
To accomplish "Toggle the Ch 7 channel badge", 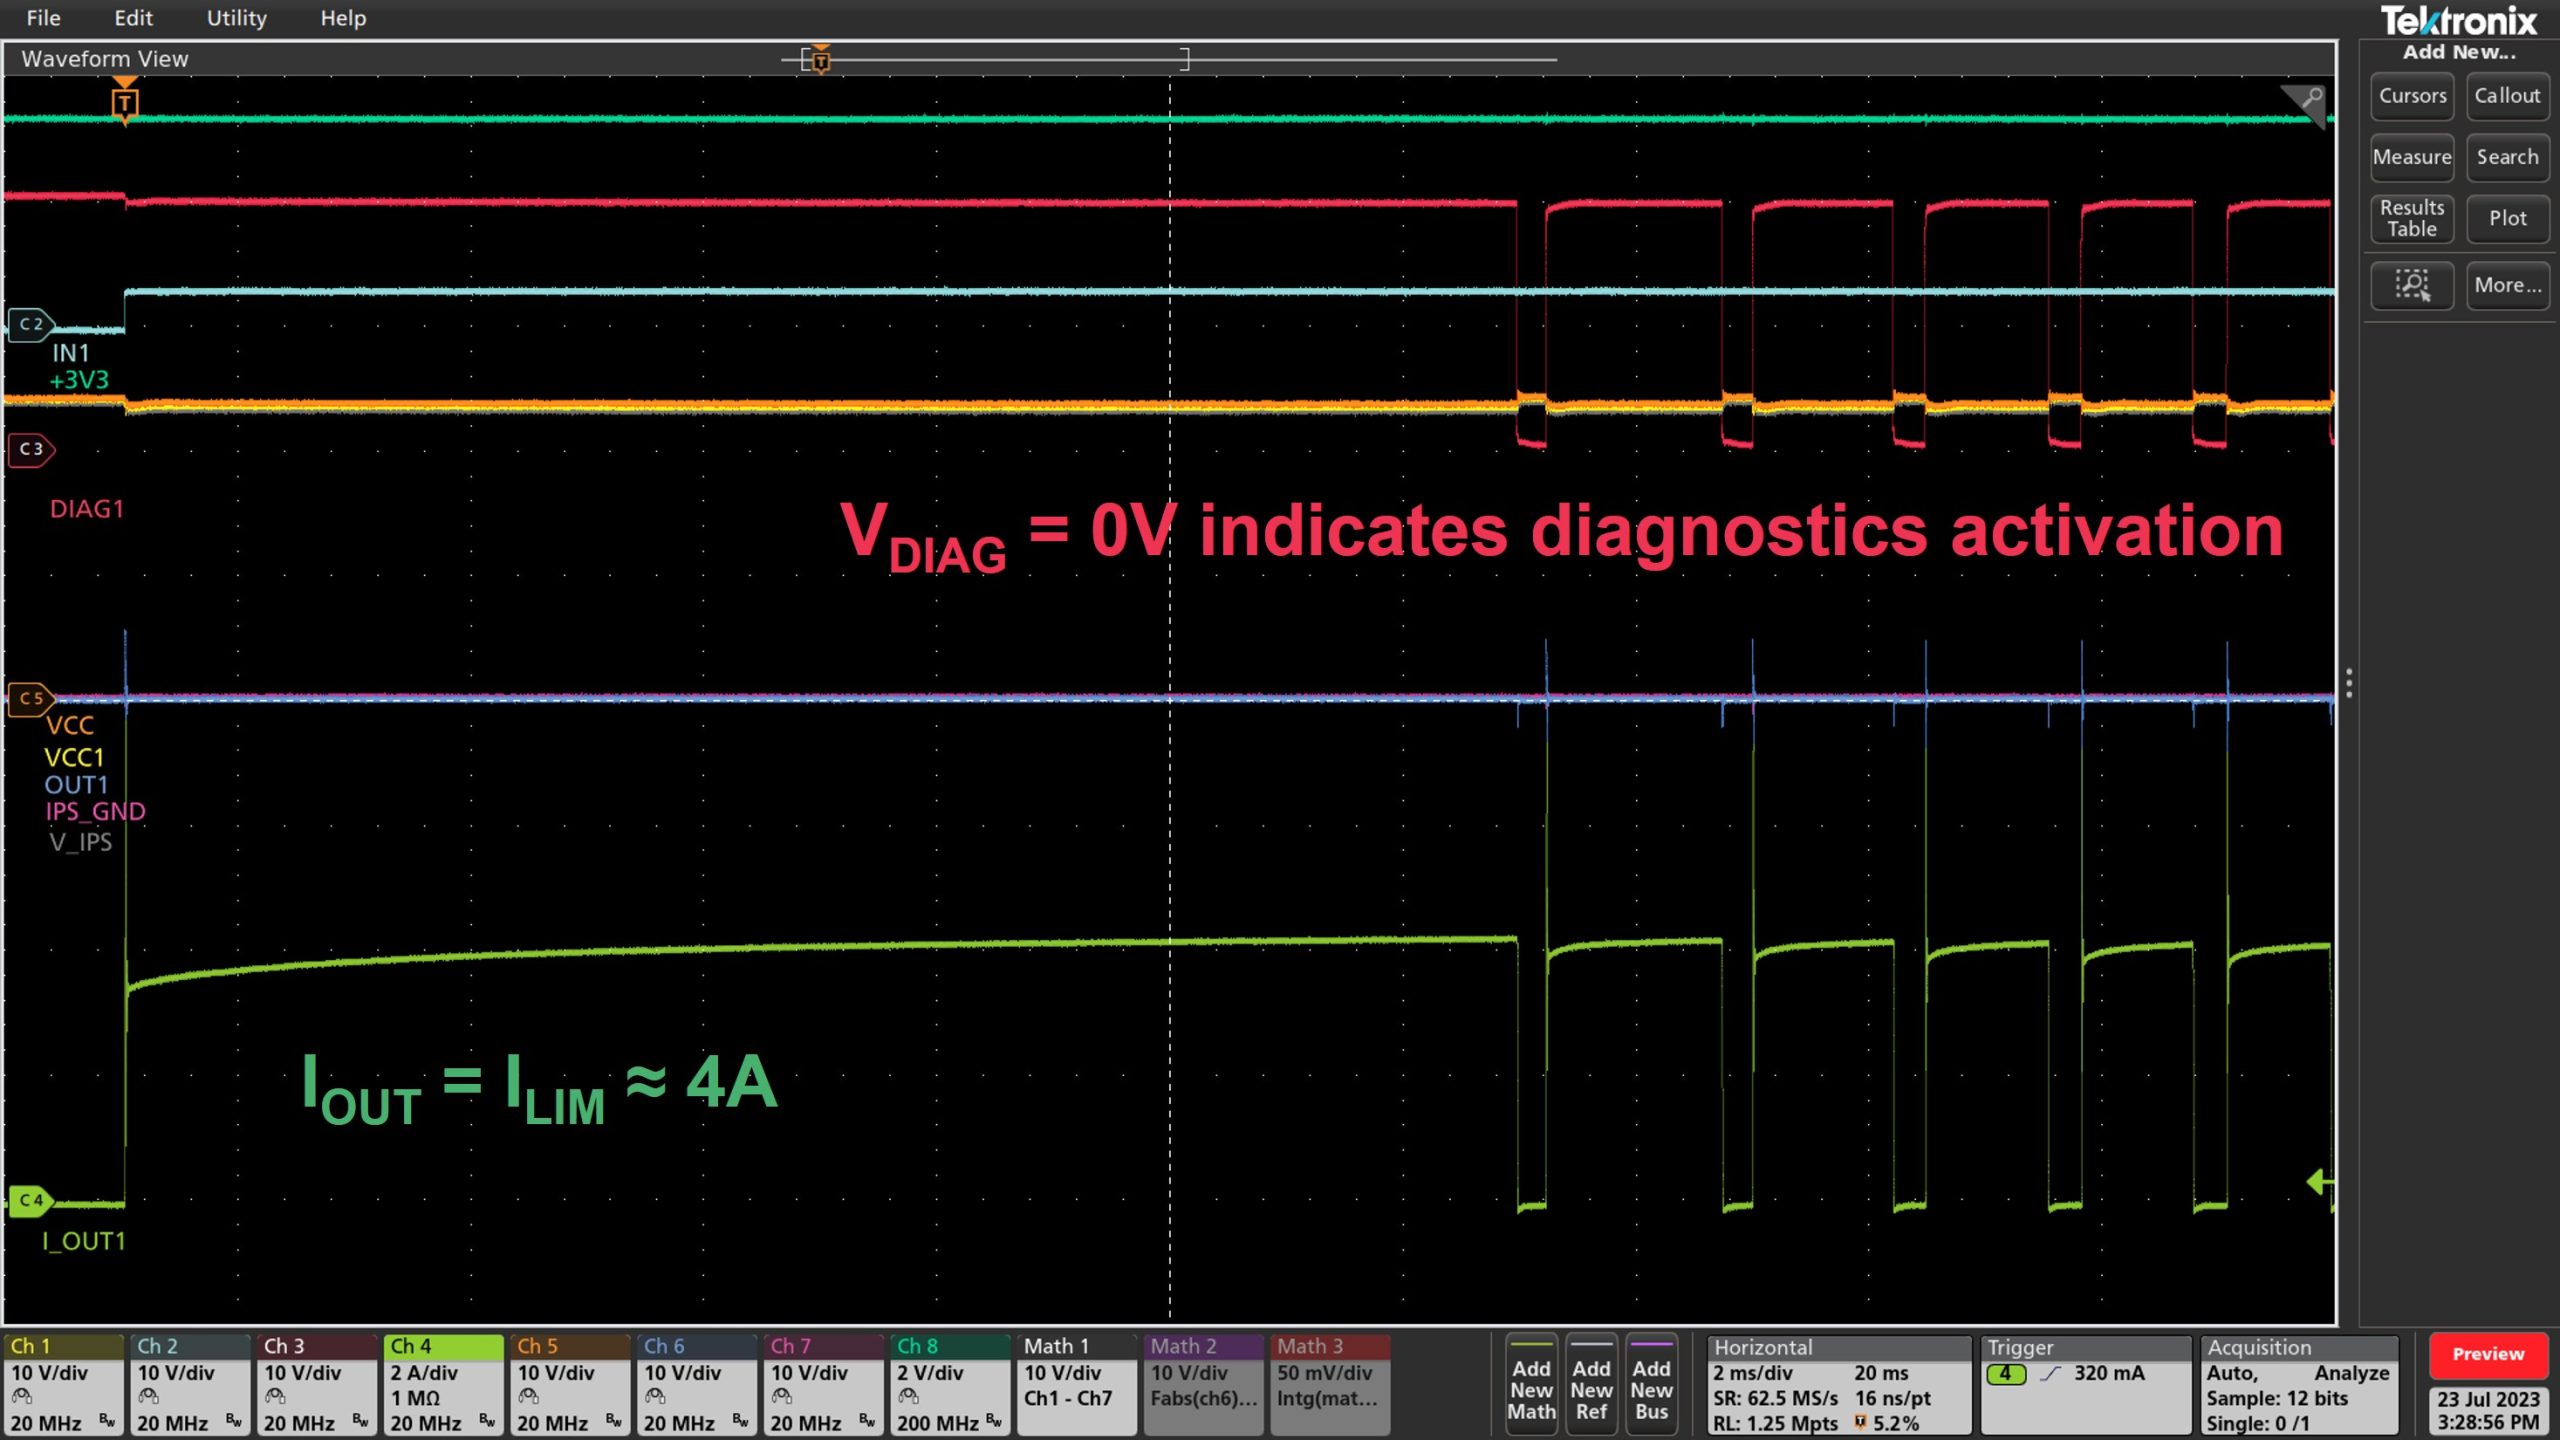I will [824, 1385].
